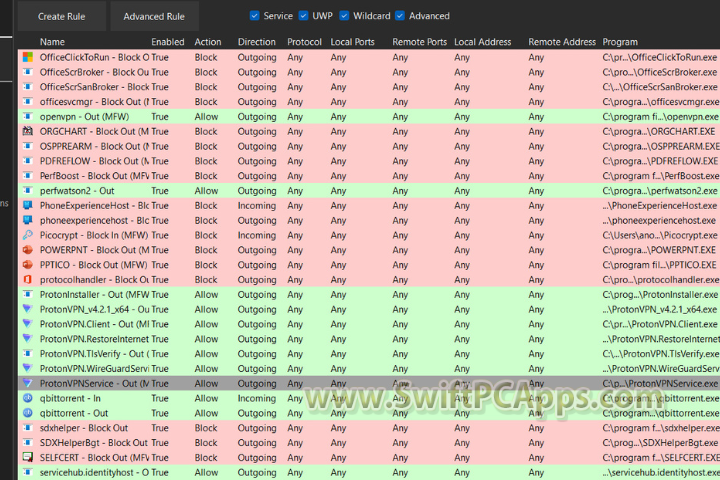
Task: Sort by the Protocol column header
Action: click(304, 42)
